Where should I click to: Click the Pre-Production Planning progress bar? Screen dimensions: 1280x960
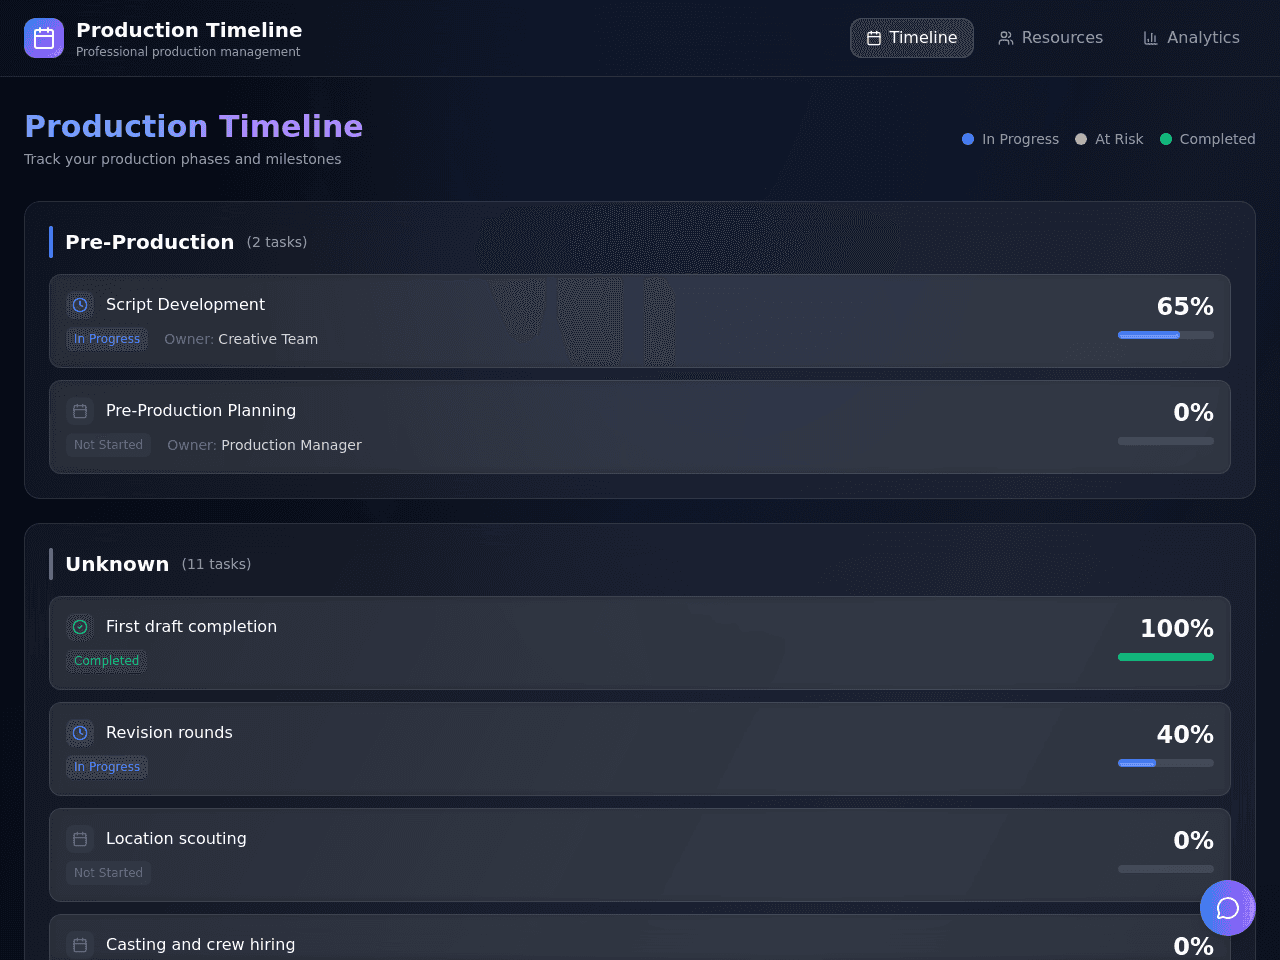point(1166,441)
